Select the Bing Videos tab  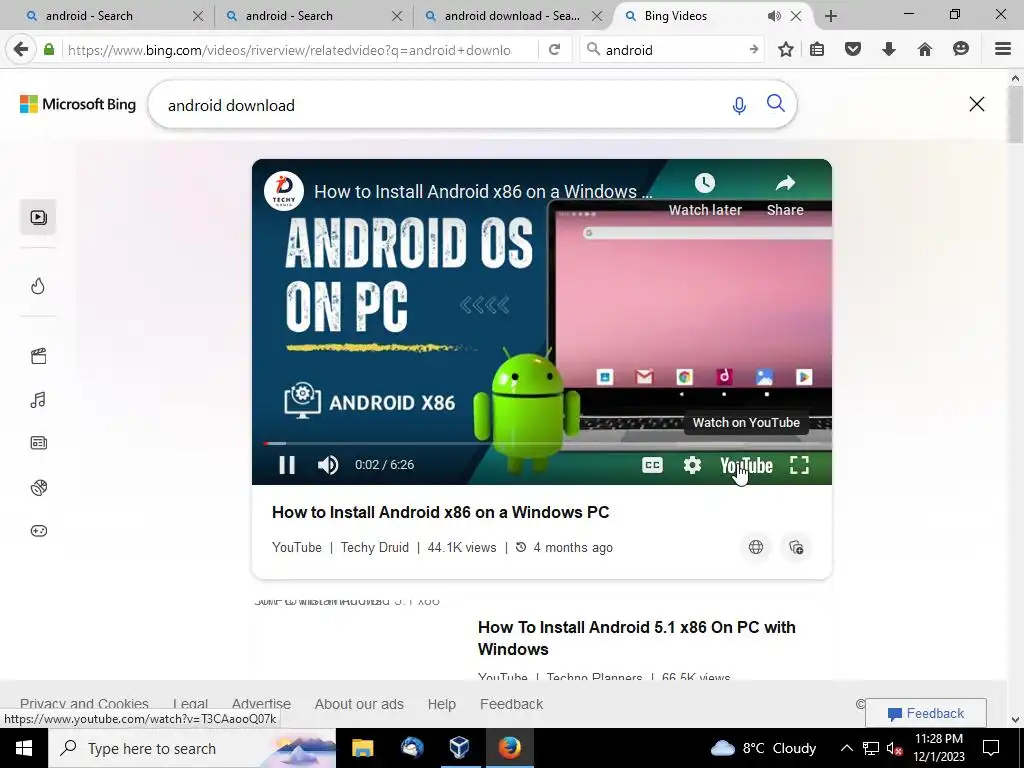(x=675, y=16)
